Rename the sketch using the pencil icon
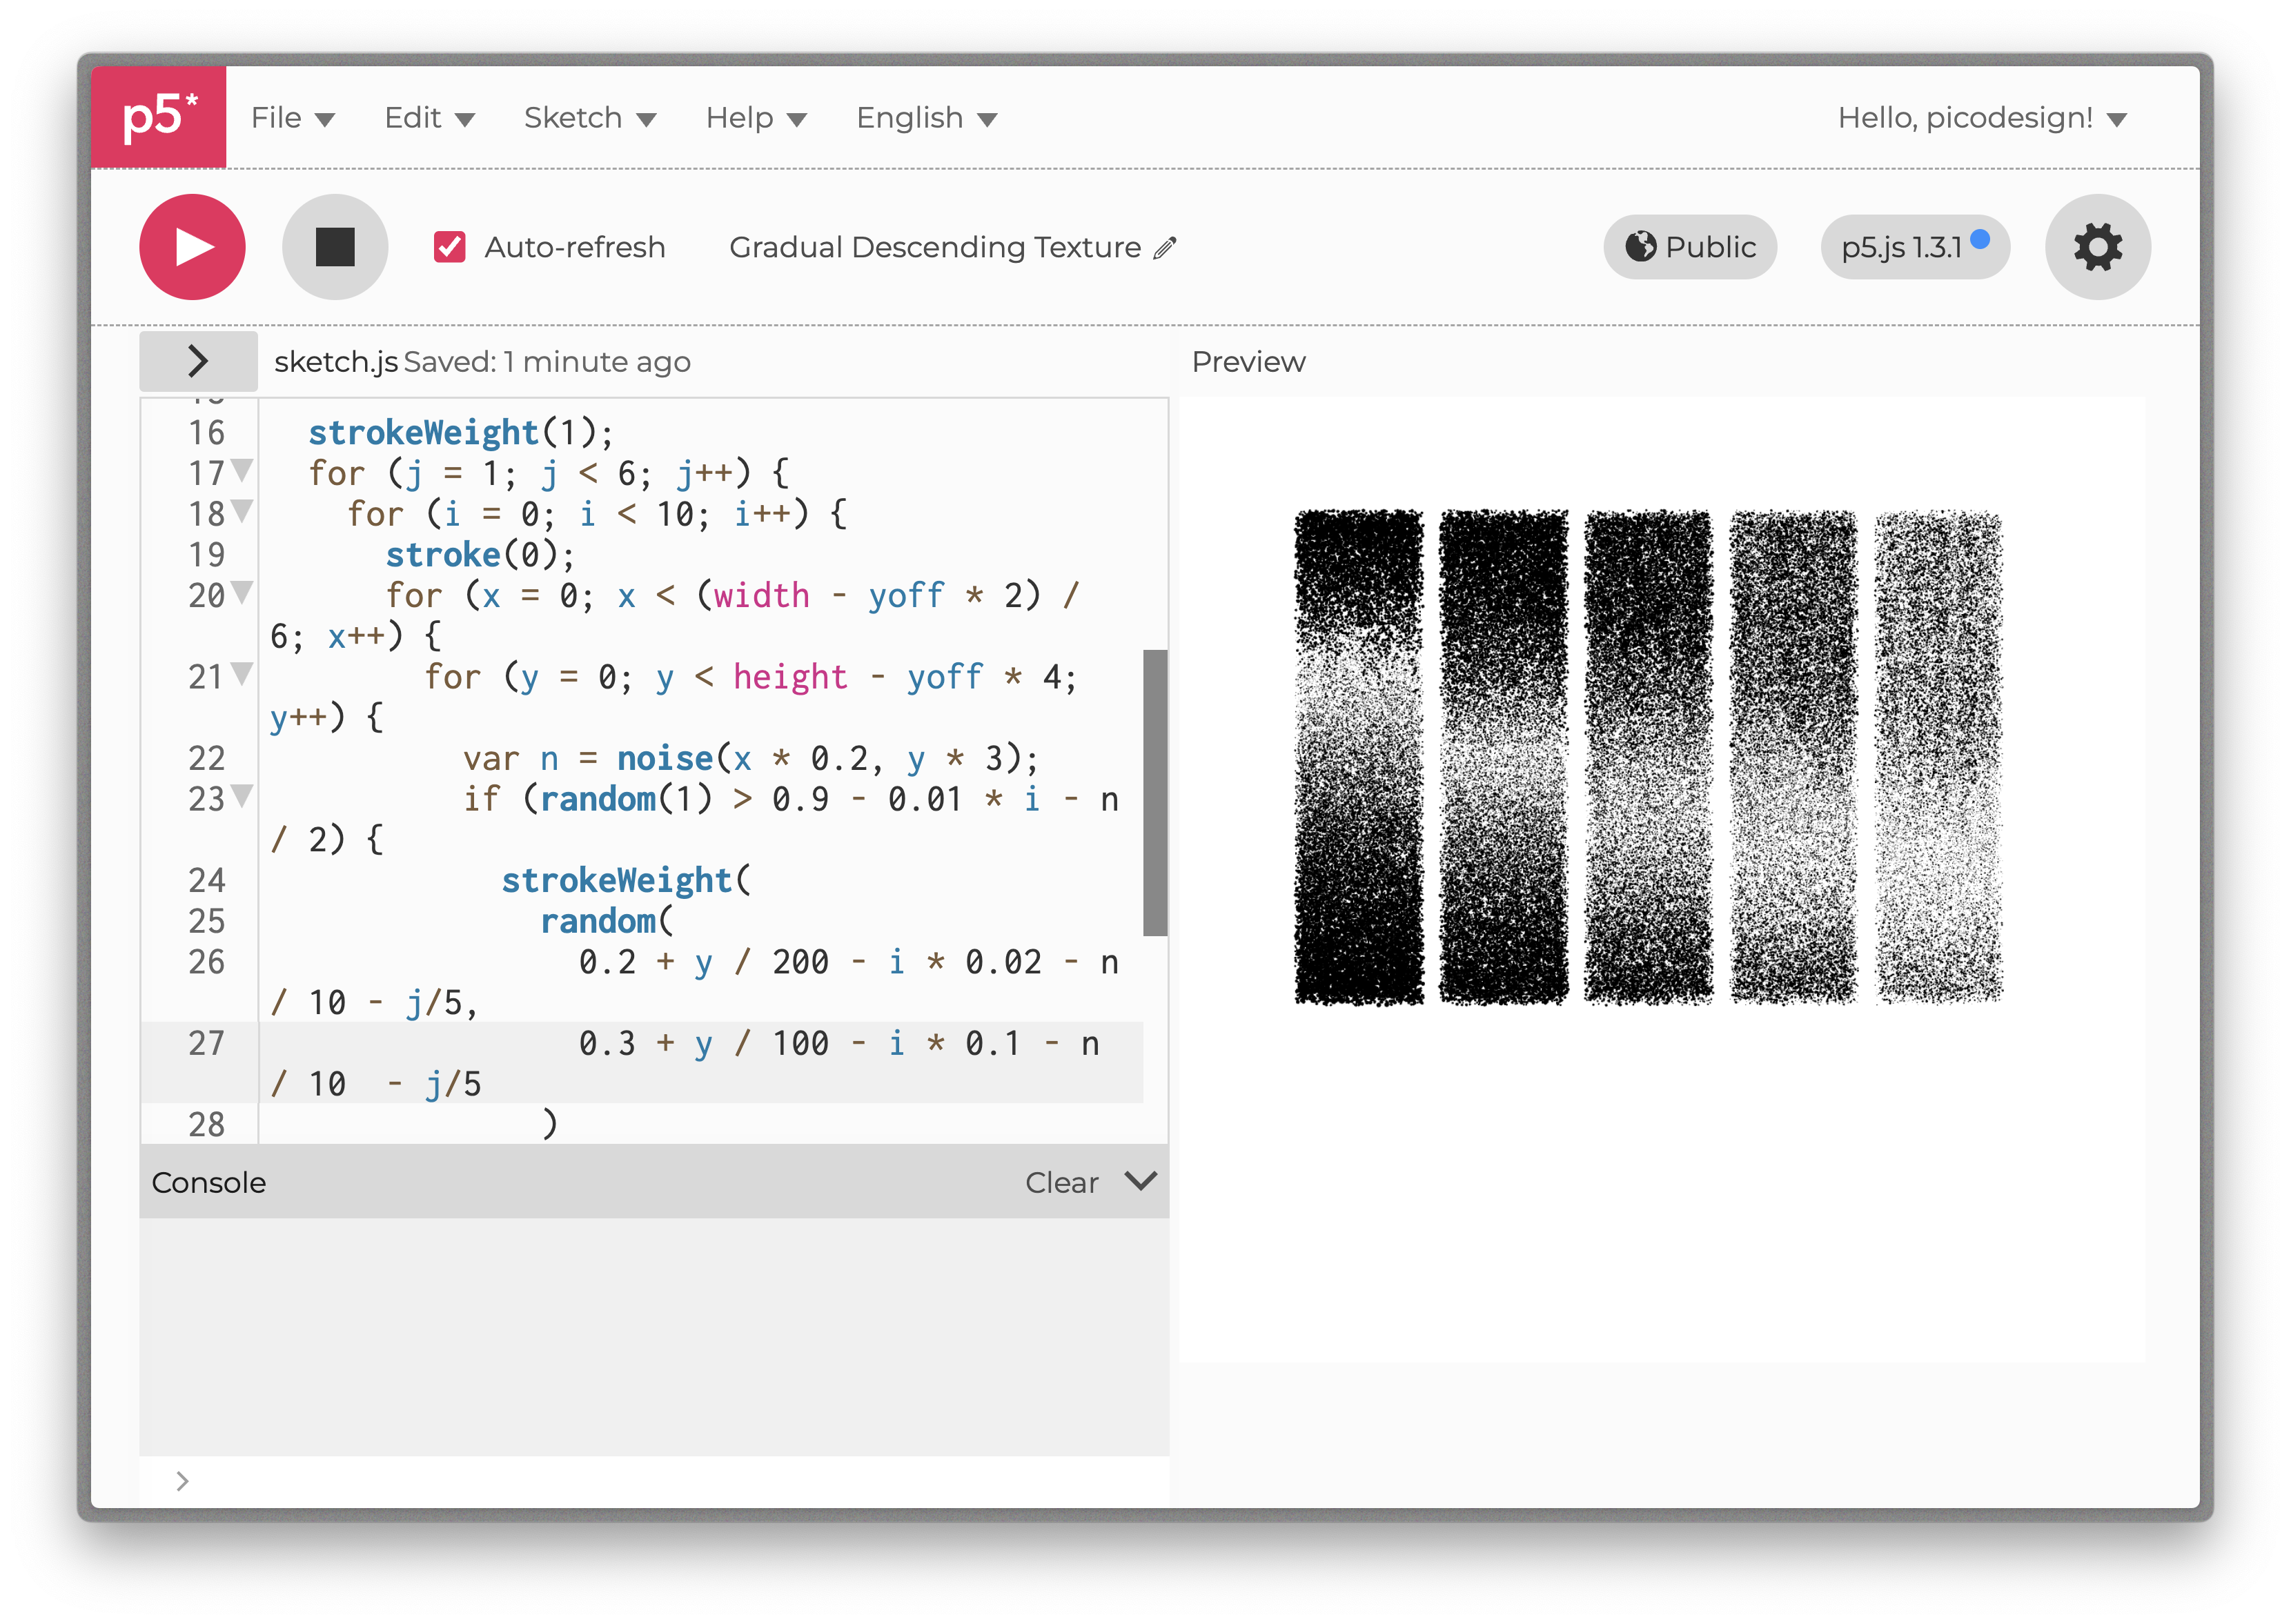 tap(1163, 248)
